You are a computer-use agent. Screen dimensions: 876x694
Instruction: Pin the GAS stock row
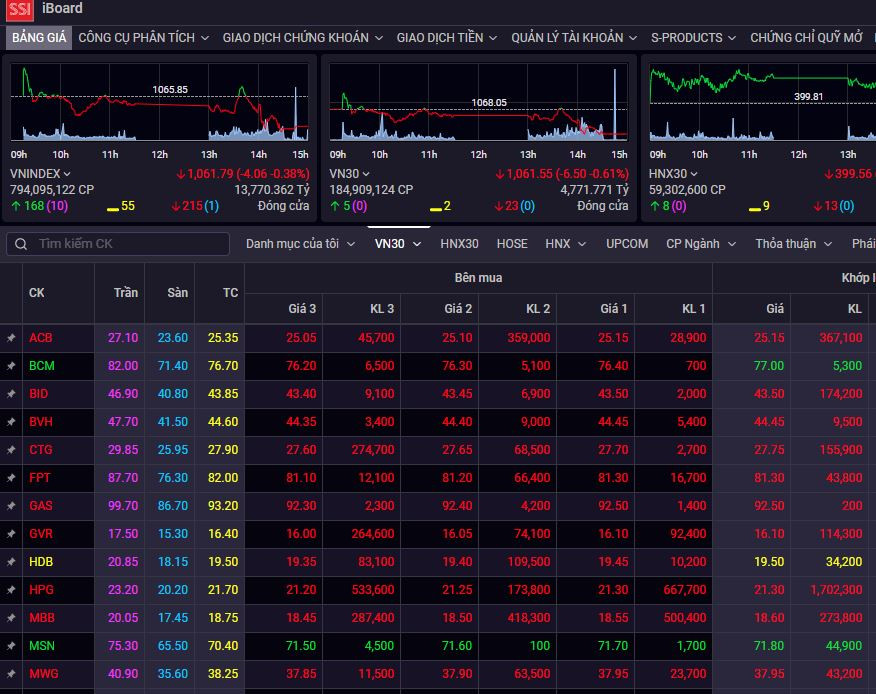[11, 506]
